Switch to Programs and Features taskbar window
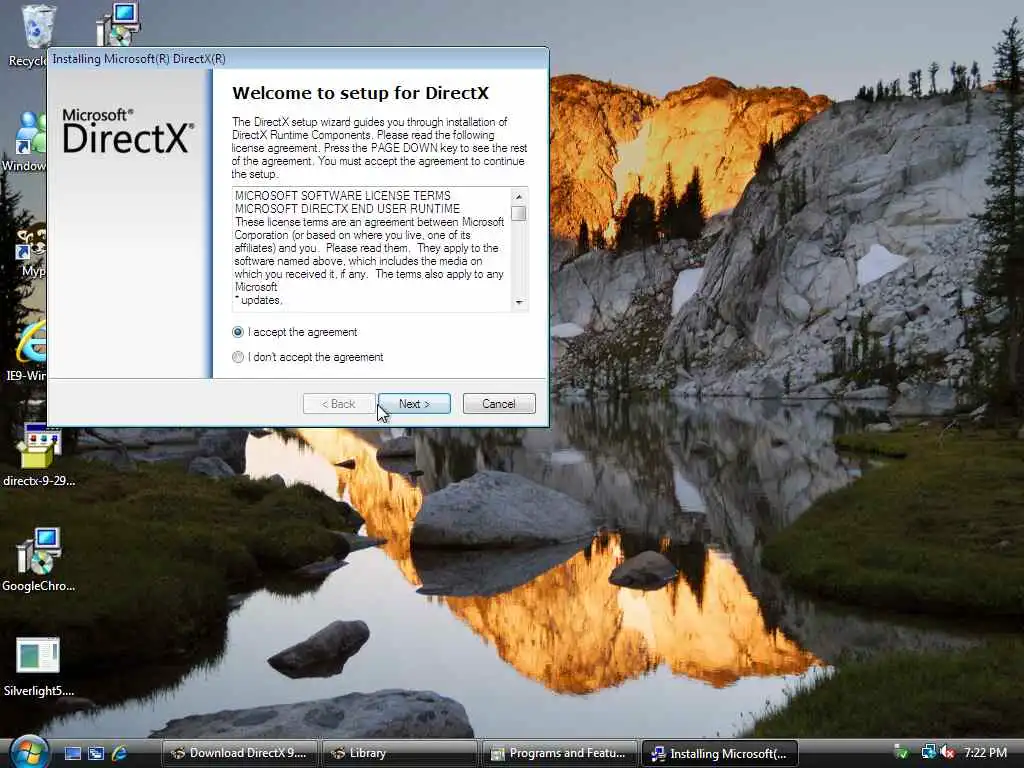This screenshot has height=768, width=1024. (x=559, y=753)
